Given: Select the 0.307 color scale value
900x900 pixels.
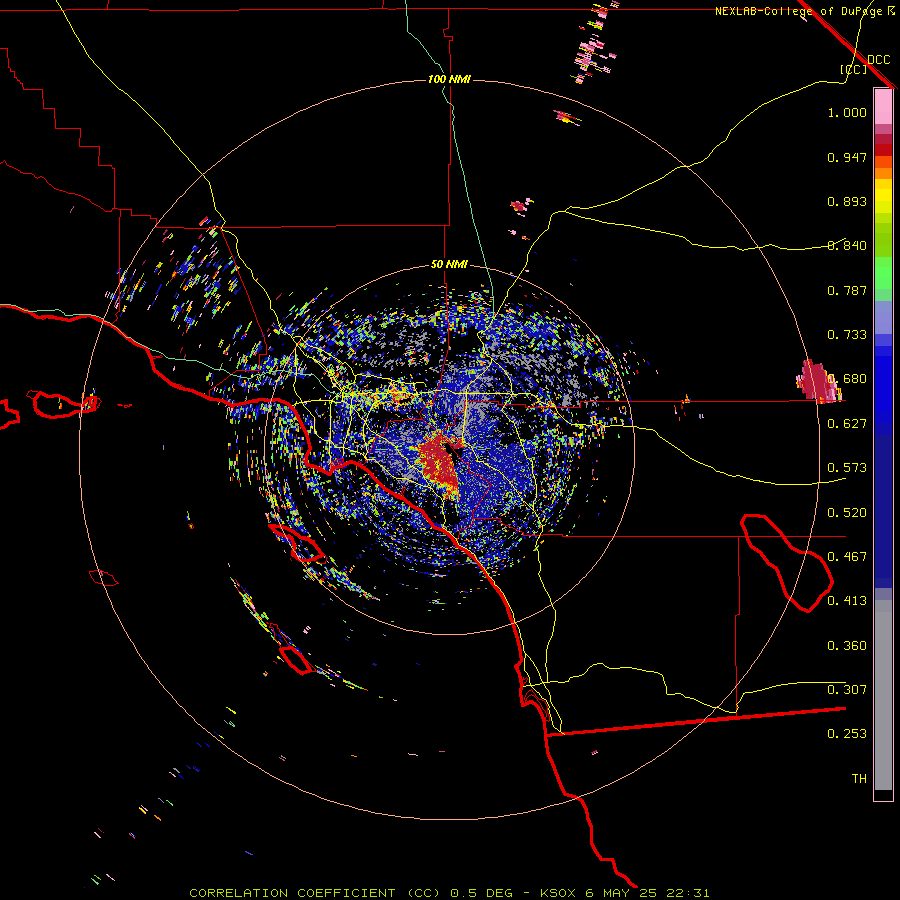Looking at the screenshot, I should pyautogui.click(x=847, y=690).
